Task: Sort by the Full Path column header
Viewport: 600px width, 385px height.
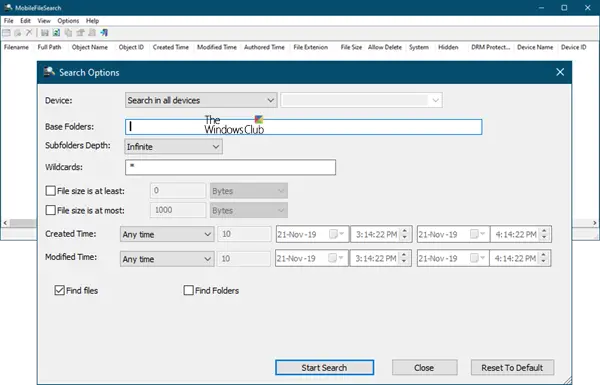Action: tap(49, 47)
